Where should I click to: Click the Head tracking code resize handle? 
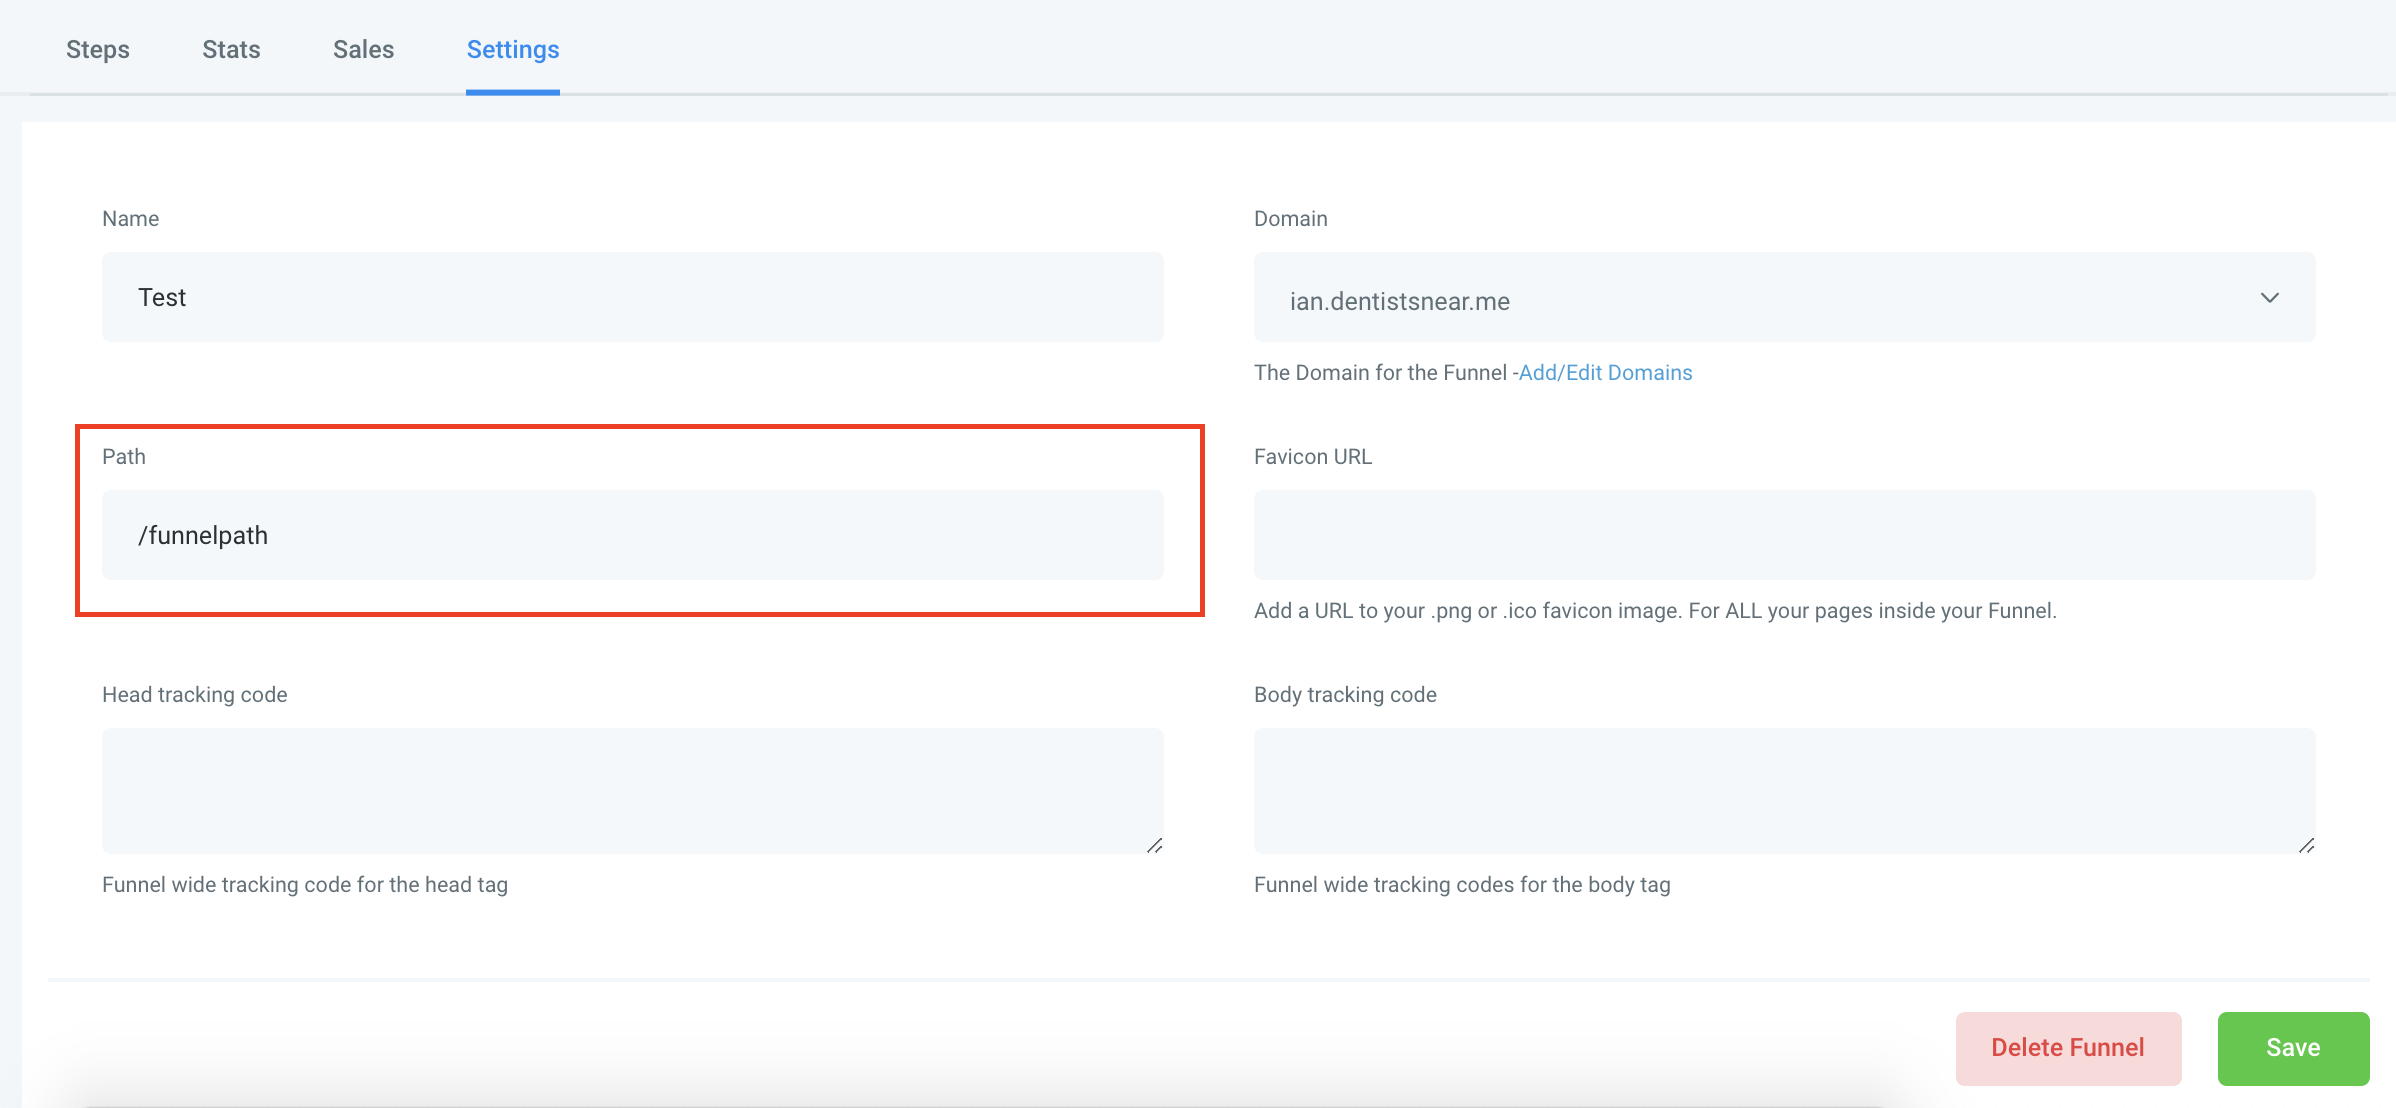coord(1155,844)
